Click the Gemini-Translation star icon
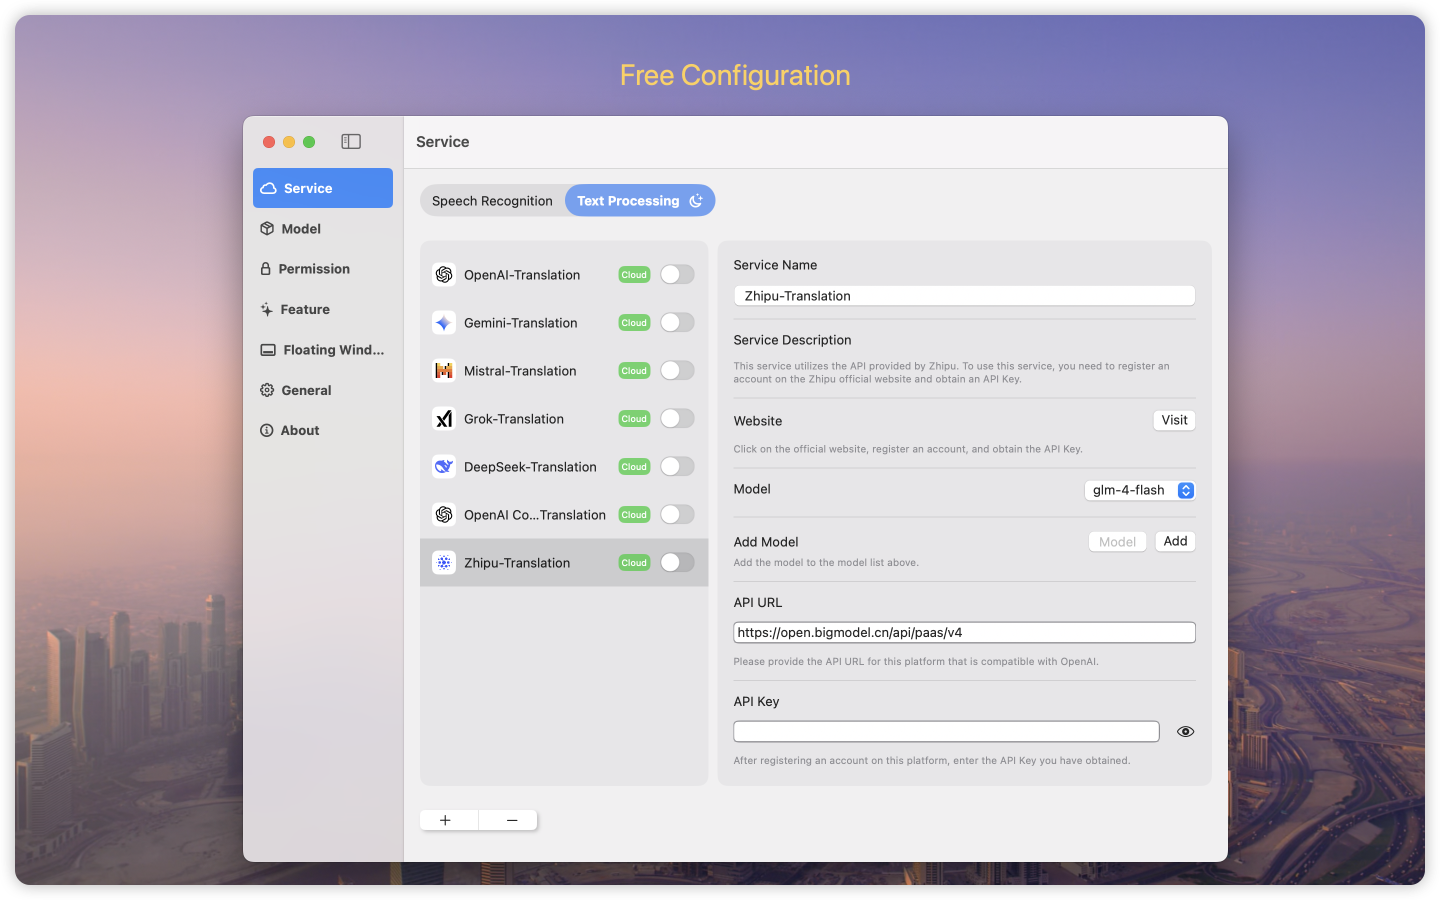The width and height of the screenshot is (1440, 900). pyautogui.click(x=444, y=323)
